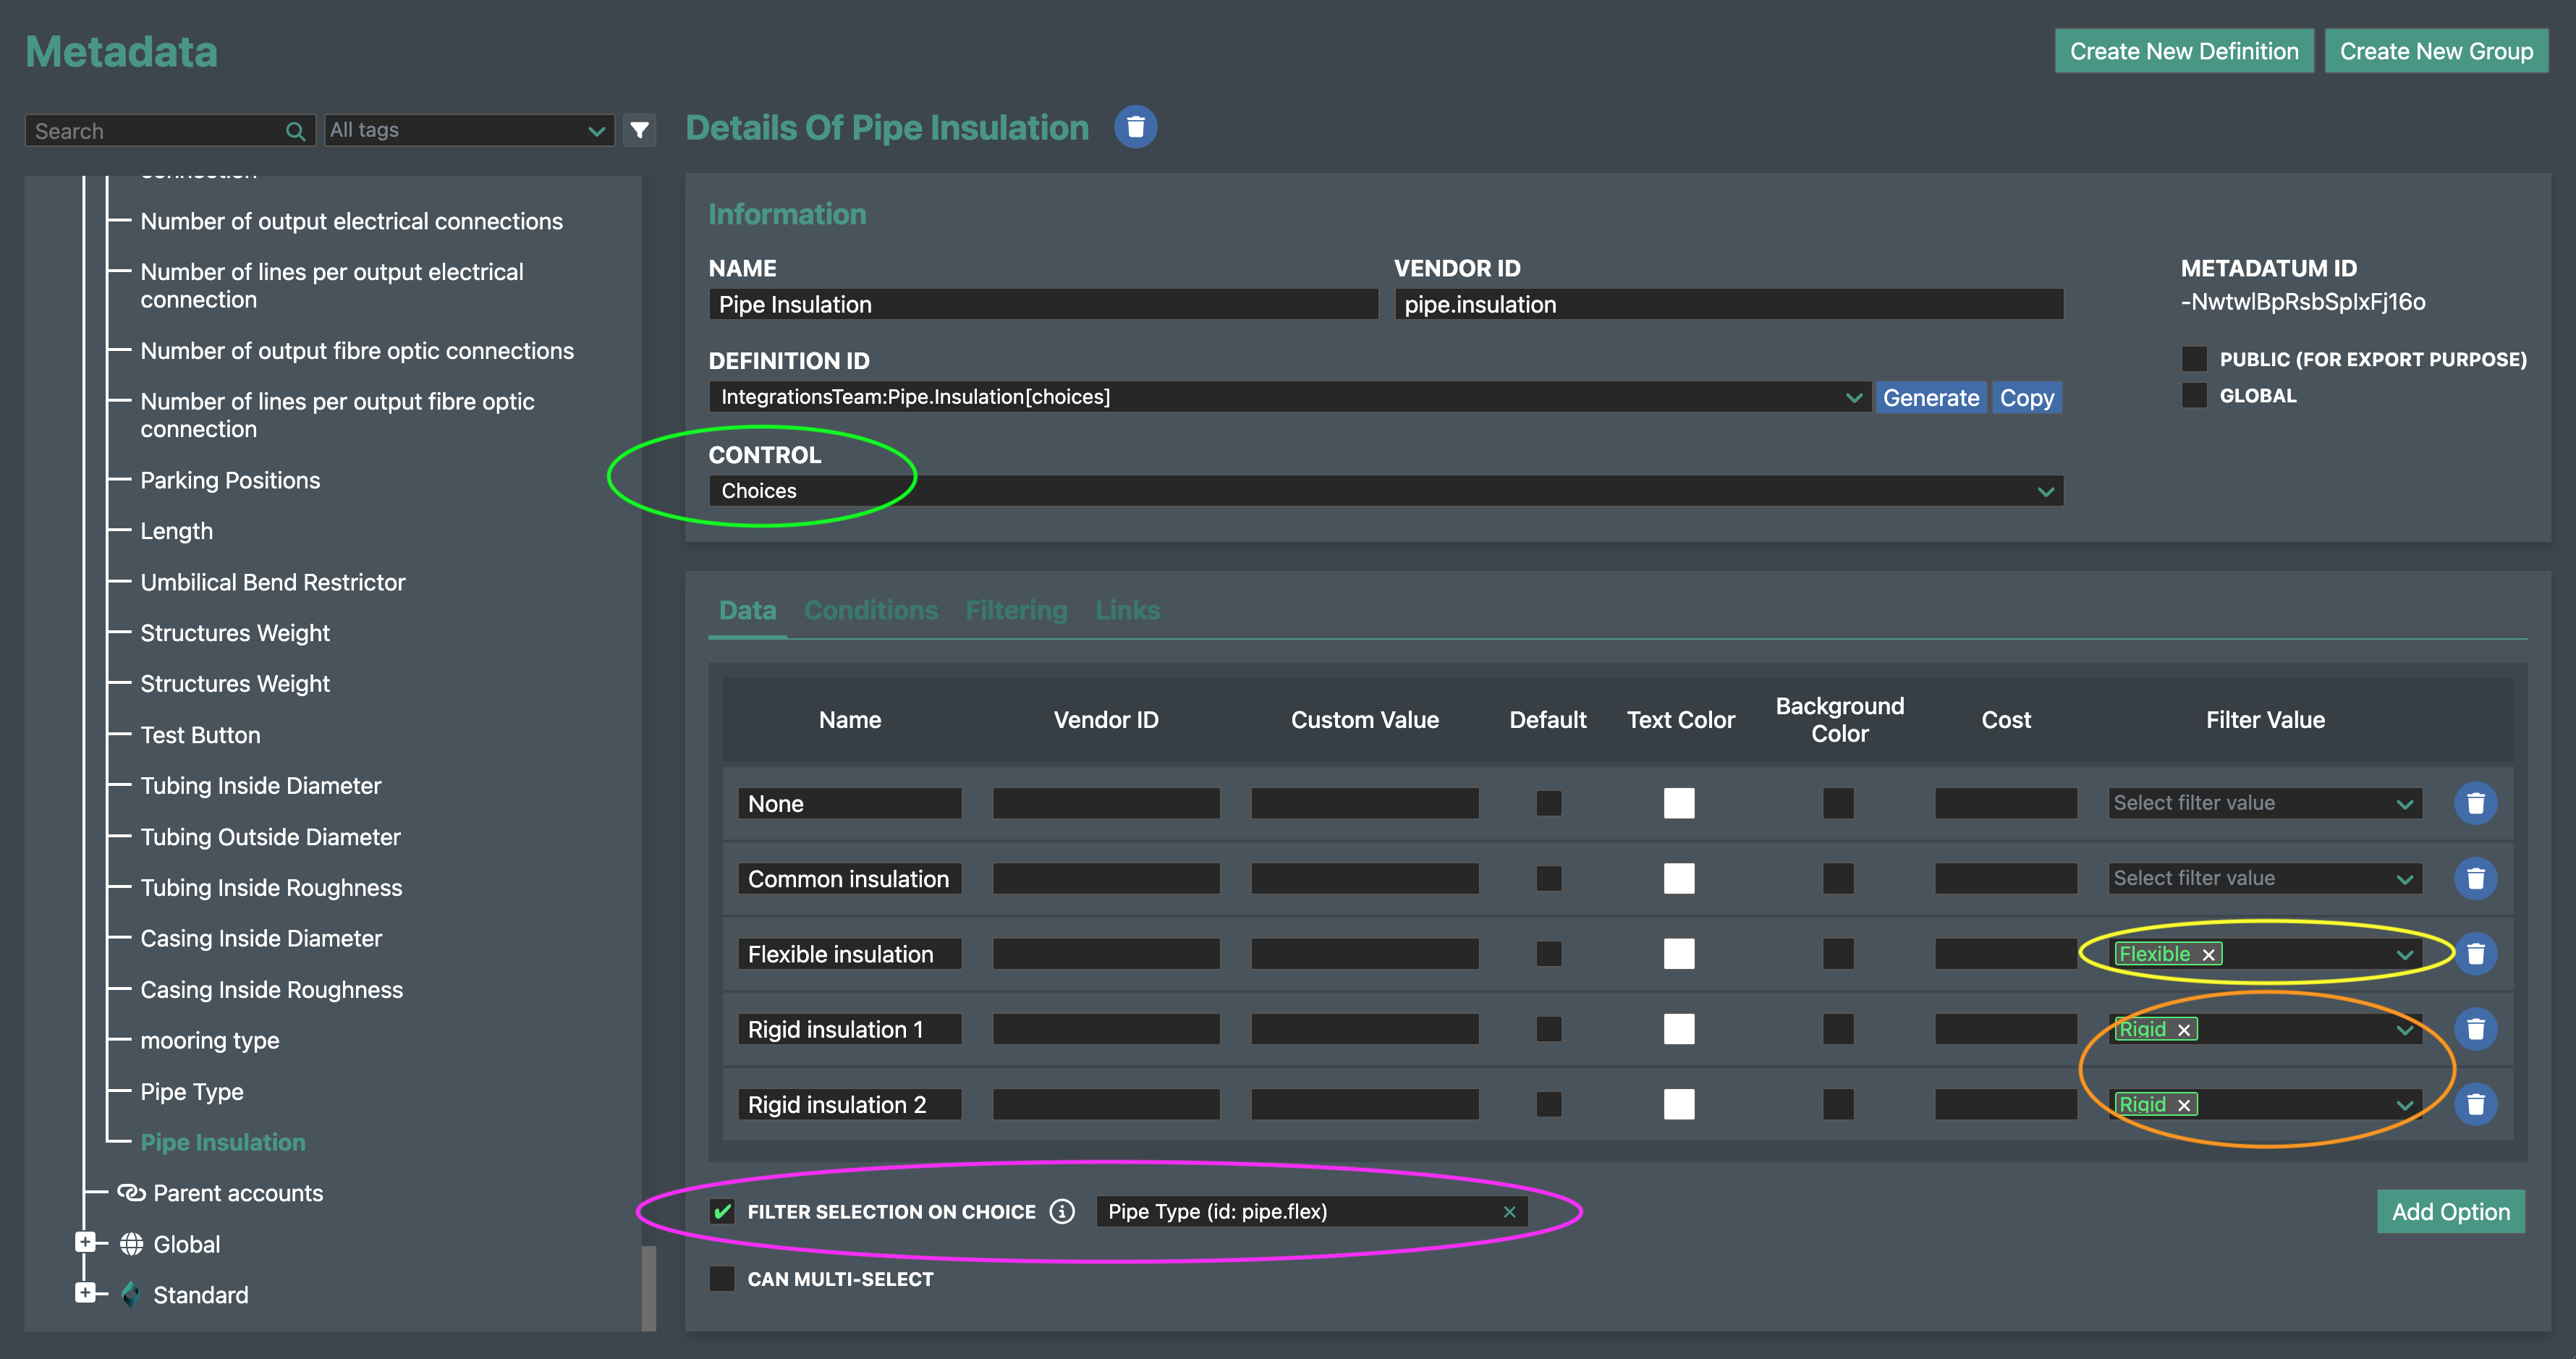
Task: Open filter value dropdown for Flexible insulation
Action: tap(2265, 954)
